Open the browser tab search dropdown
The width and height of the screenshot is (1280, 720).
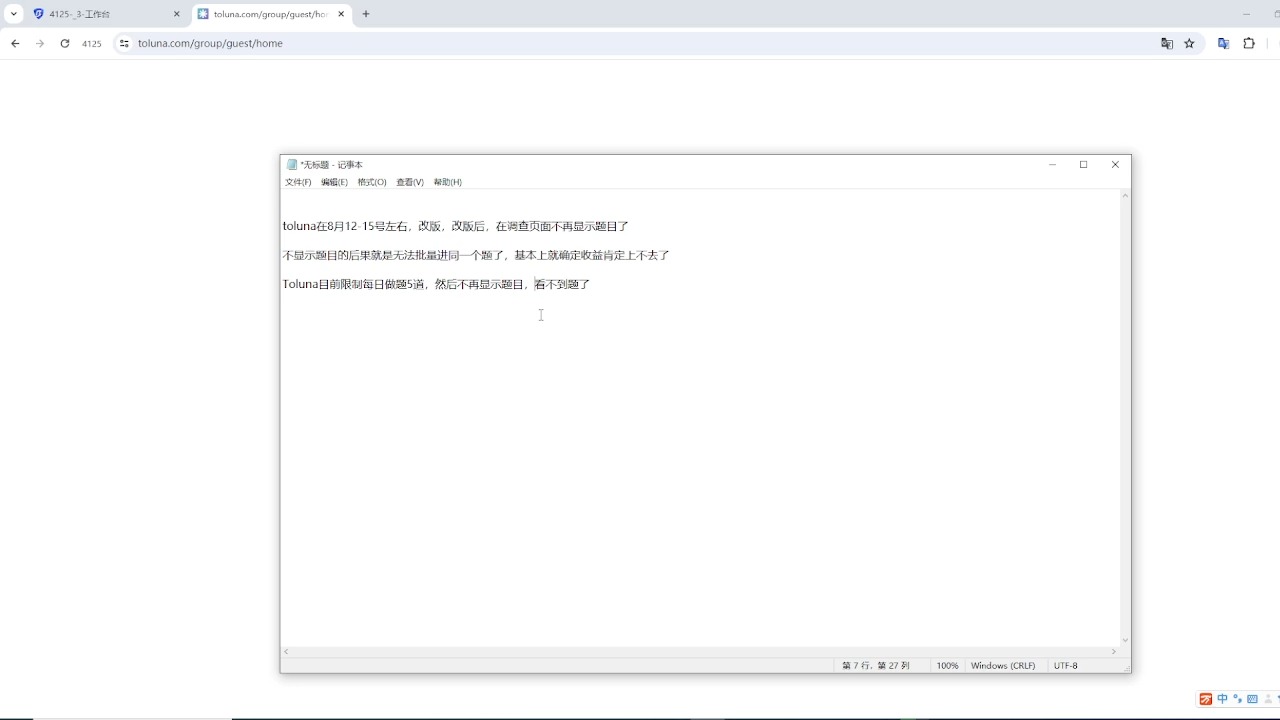tap(14, 14)
